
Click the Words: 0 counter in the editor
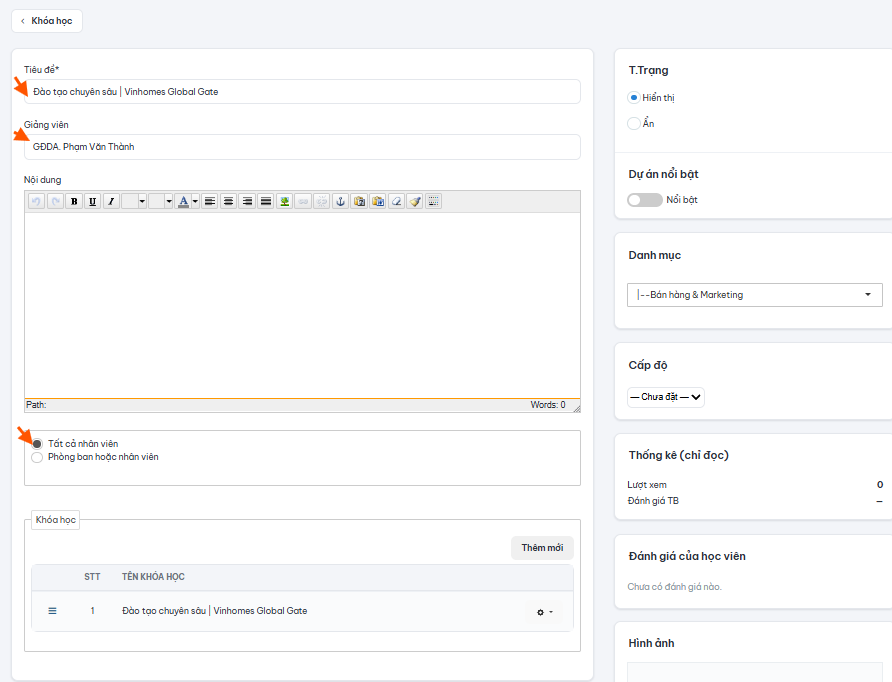tap(548, 405)
